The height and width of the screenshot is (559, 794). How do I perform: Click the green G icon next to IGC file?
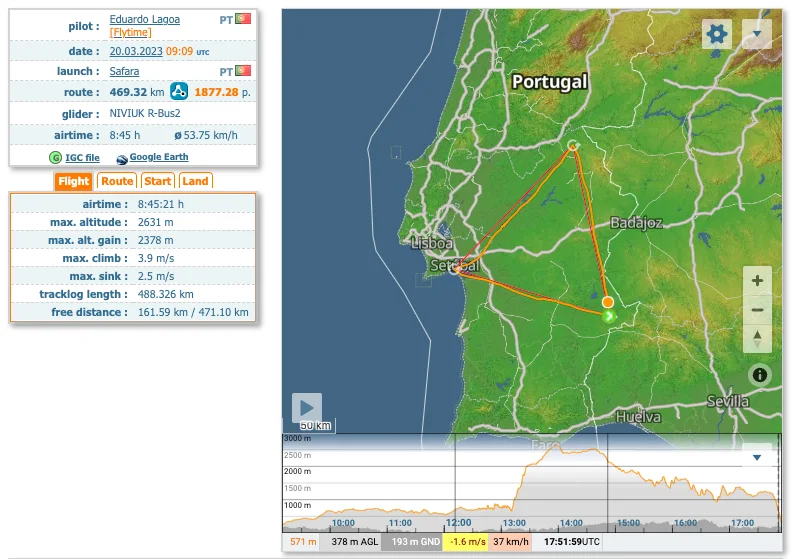tap(55, 157)
